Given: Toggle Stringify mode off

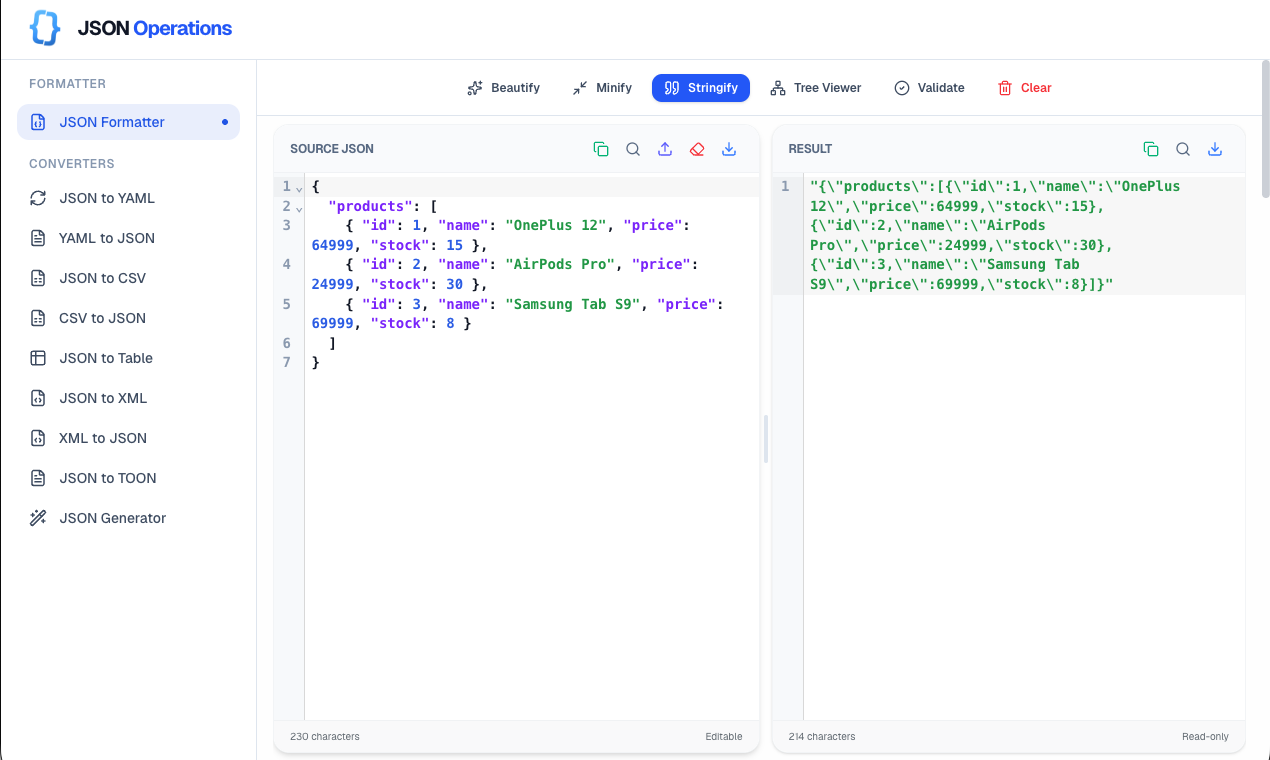Looking at the screenshot, I should coord(701,88).
